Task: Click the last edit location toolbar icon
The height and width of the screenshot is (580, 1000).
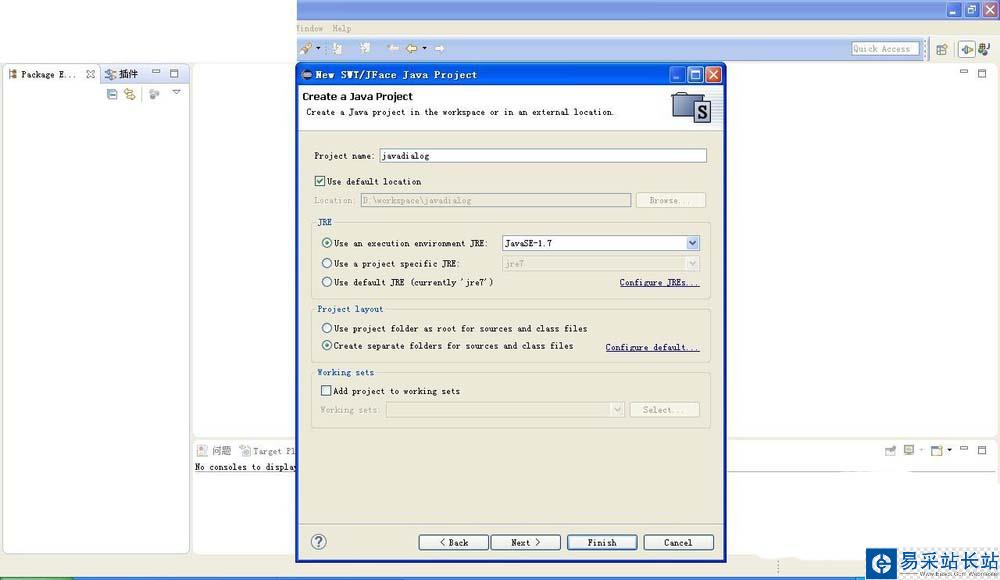Action: (x=393, y=48)
